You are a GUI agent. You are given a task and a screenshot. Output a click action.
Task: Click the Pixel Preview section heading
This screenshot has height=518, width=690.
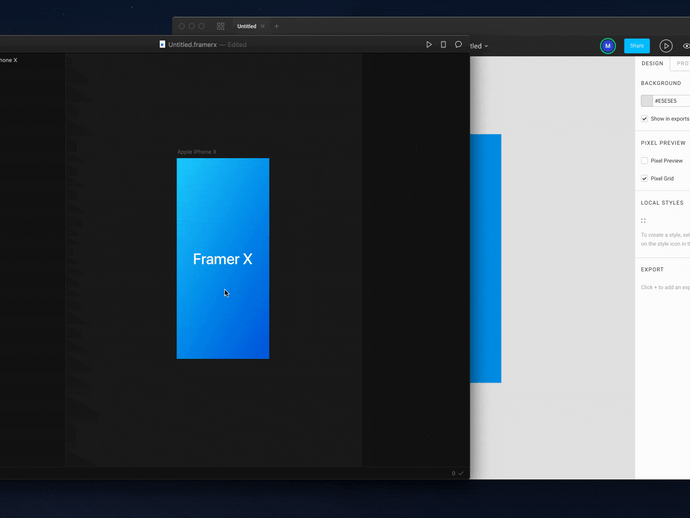pos(663,143)
